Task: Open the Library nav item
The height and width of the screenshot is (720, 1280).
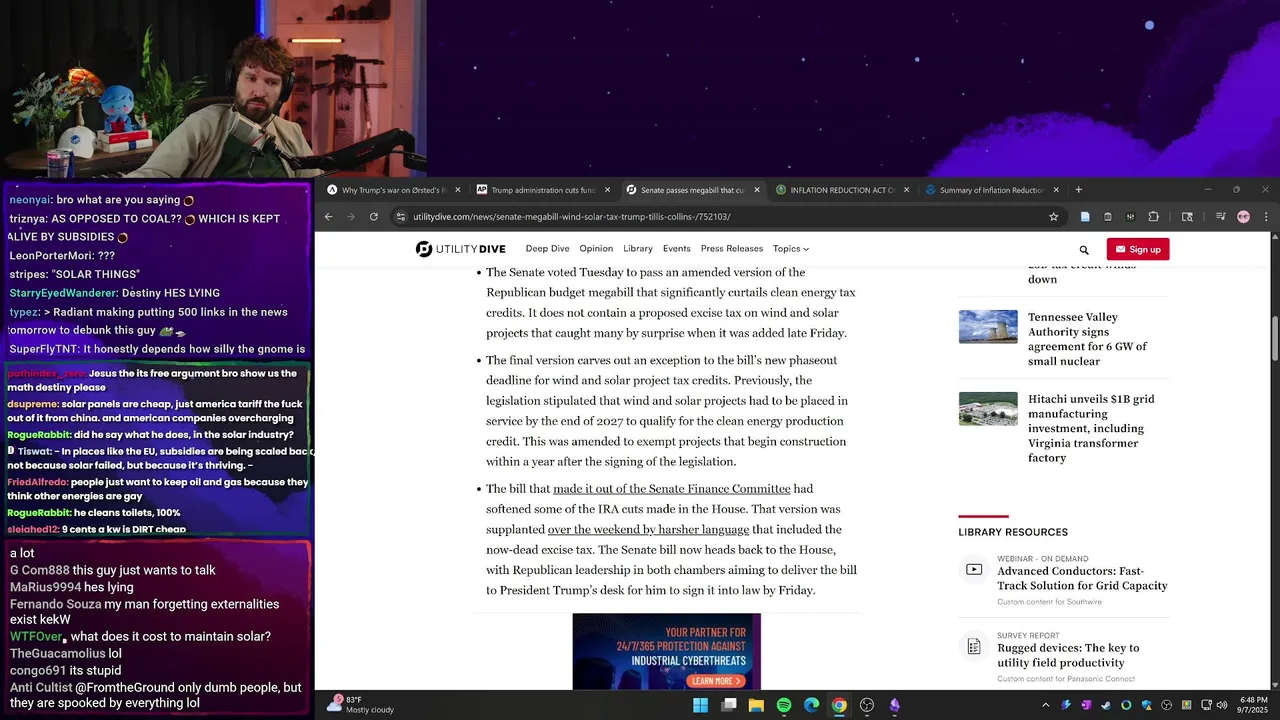Action: coord(638,249)
